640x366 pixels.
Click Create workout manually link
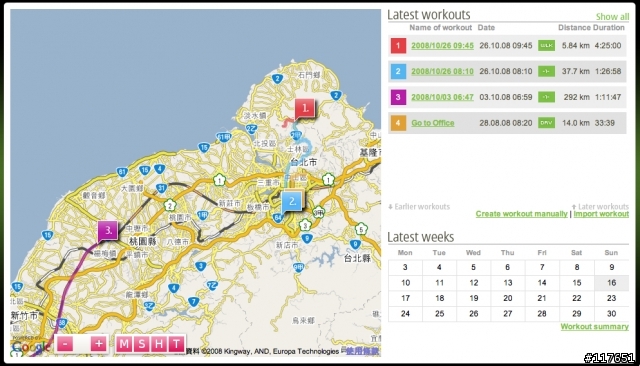(x=522, y=214)
